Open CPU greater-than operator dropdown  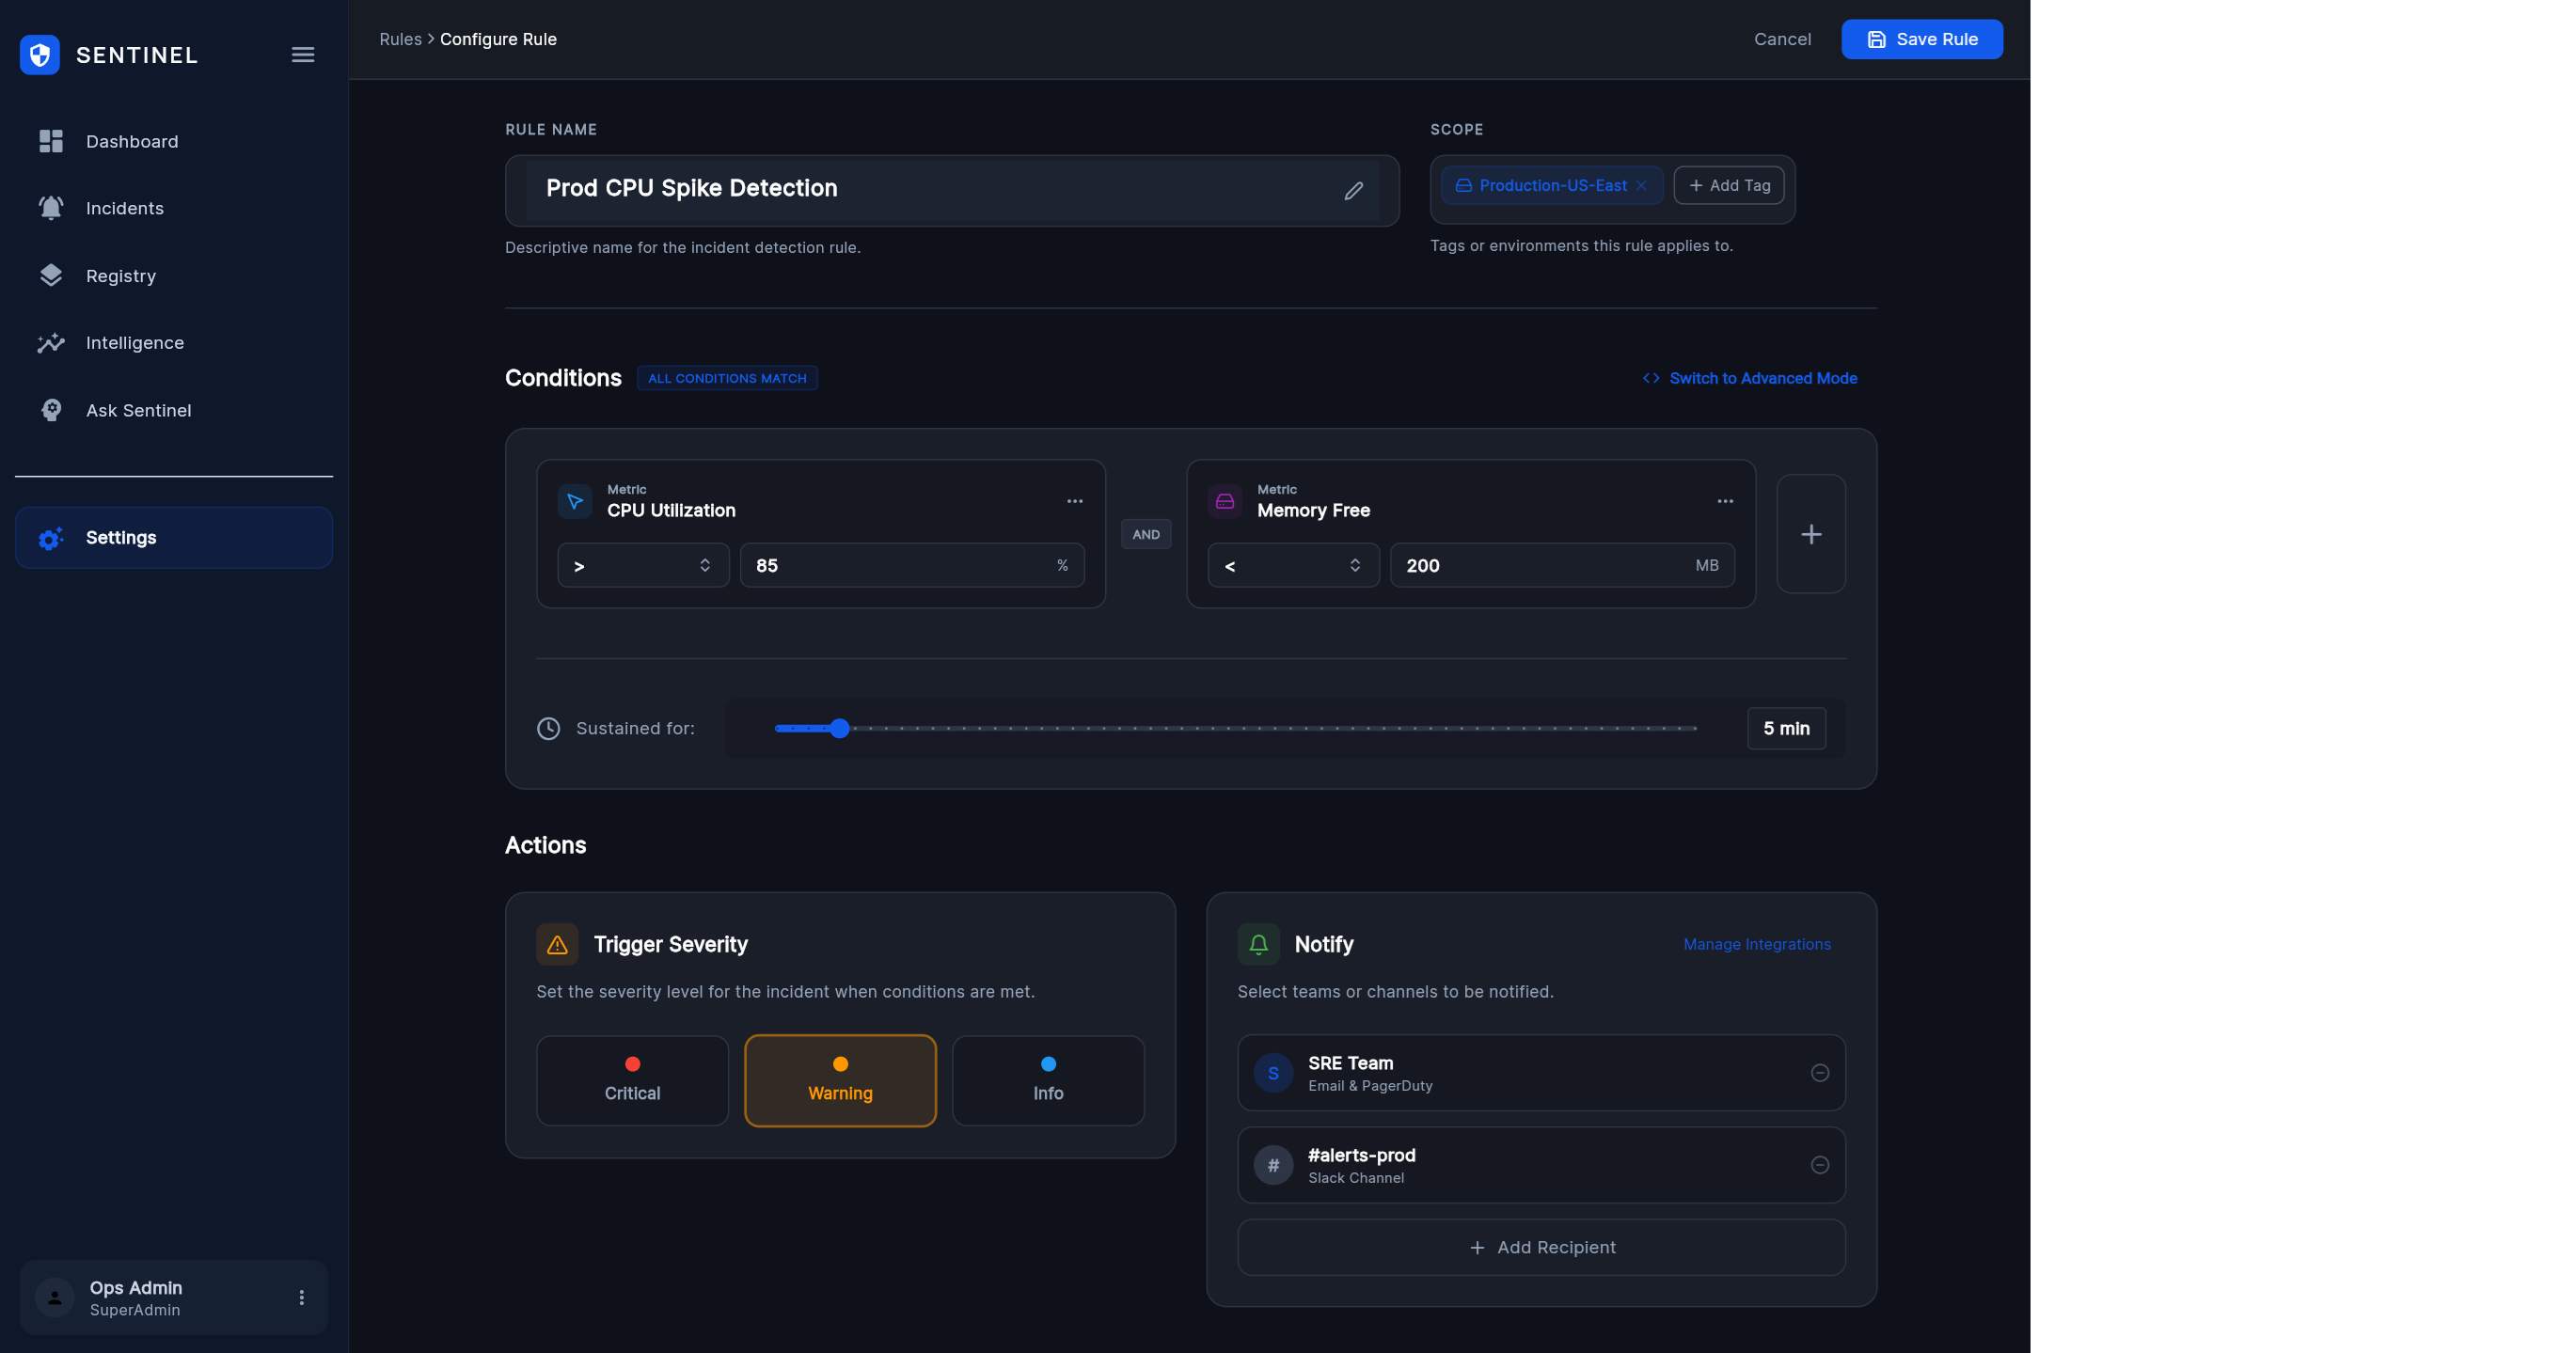(x=642, y=566)
